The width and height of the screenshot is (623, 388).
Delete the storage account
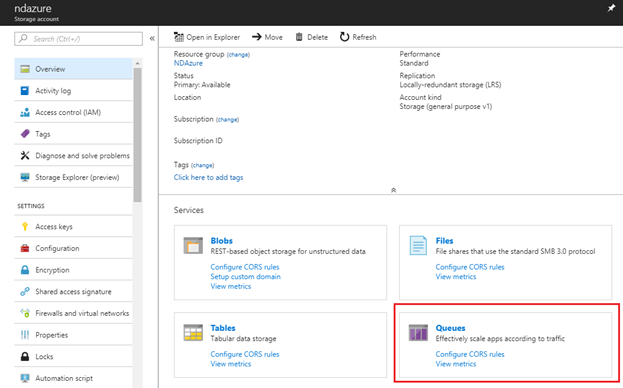point(312,37)
